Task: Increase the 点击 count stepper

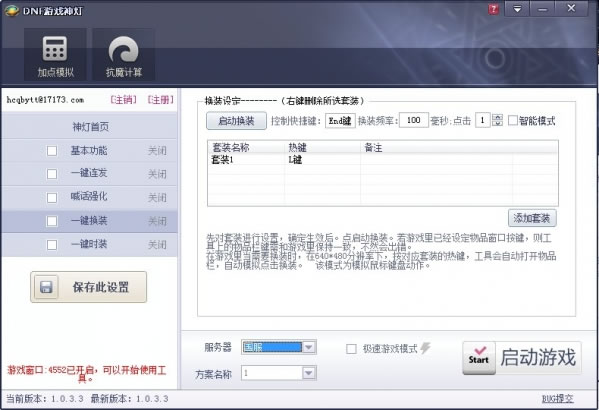Action: tap(497, 117)
